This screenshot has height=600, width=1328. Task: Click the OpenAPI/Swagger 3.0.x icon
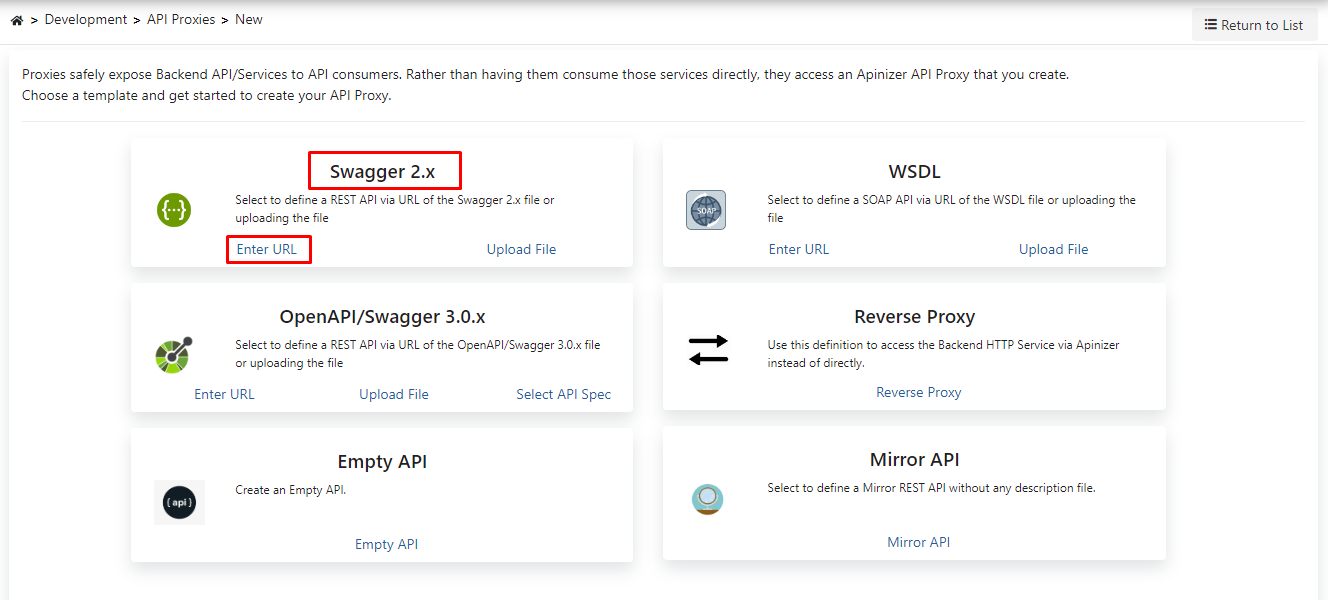click(x=174, y=355)
